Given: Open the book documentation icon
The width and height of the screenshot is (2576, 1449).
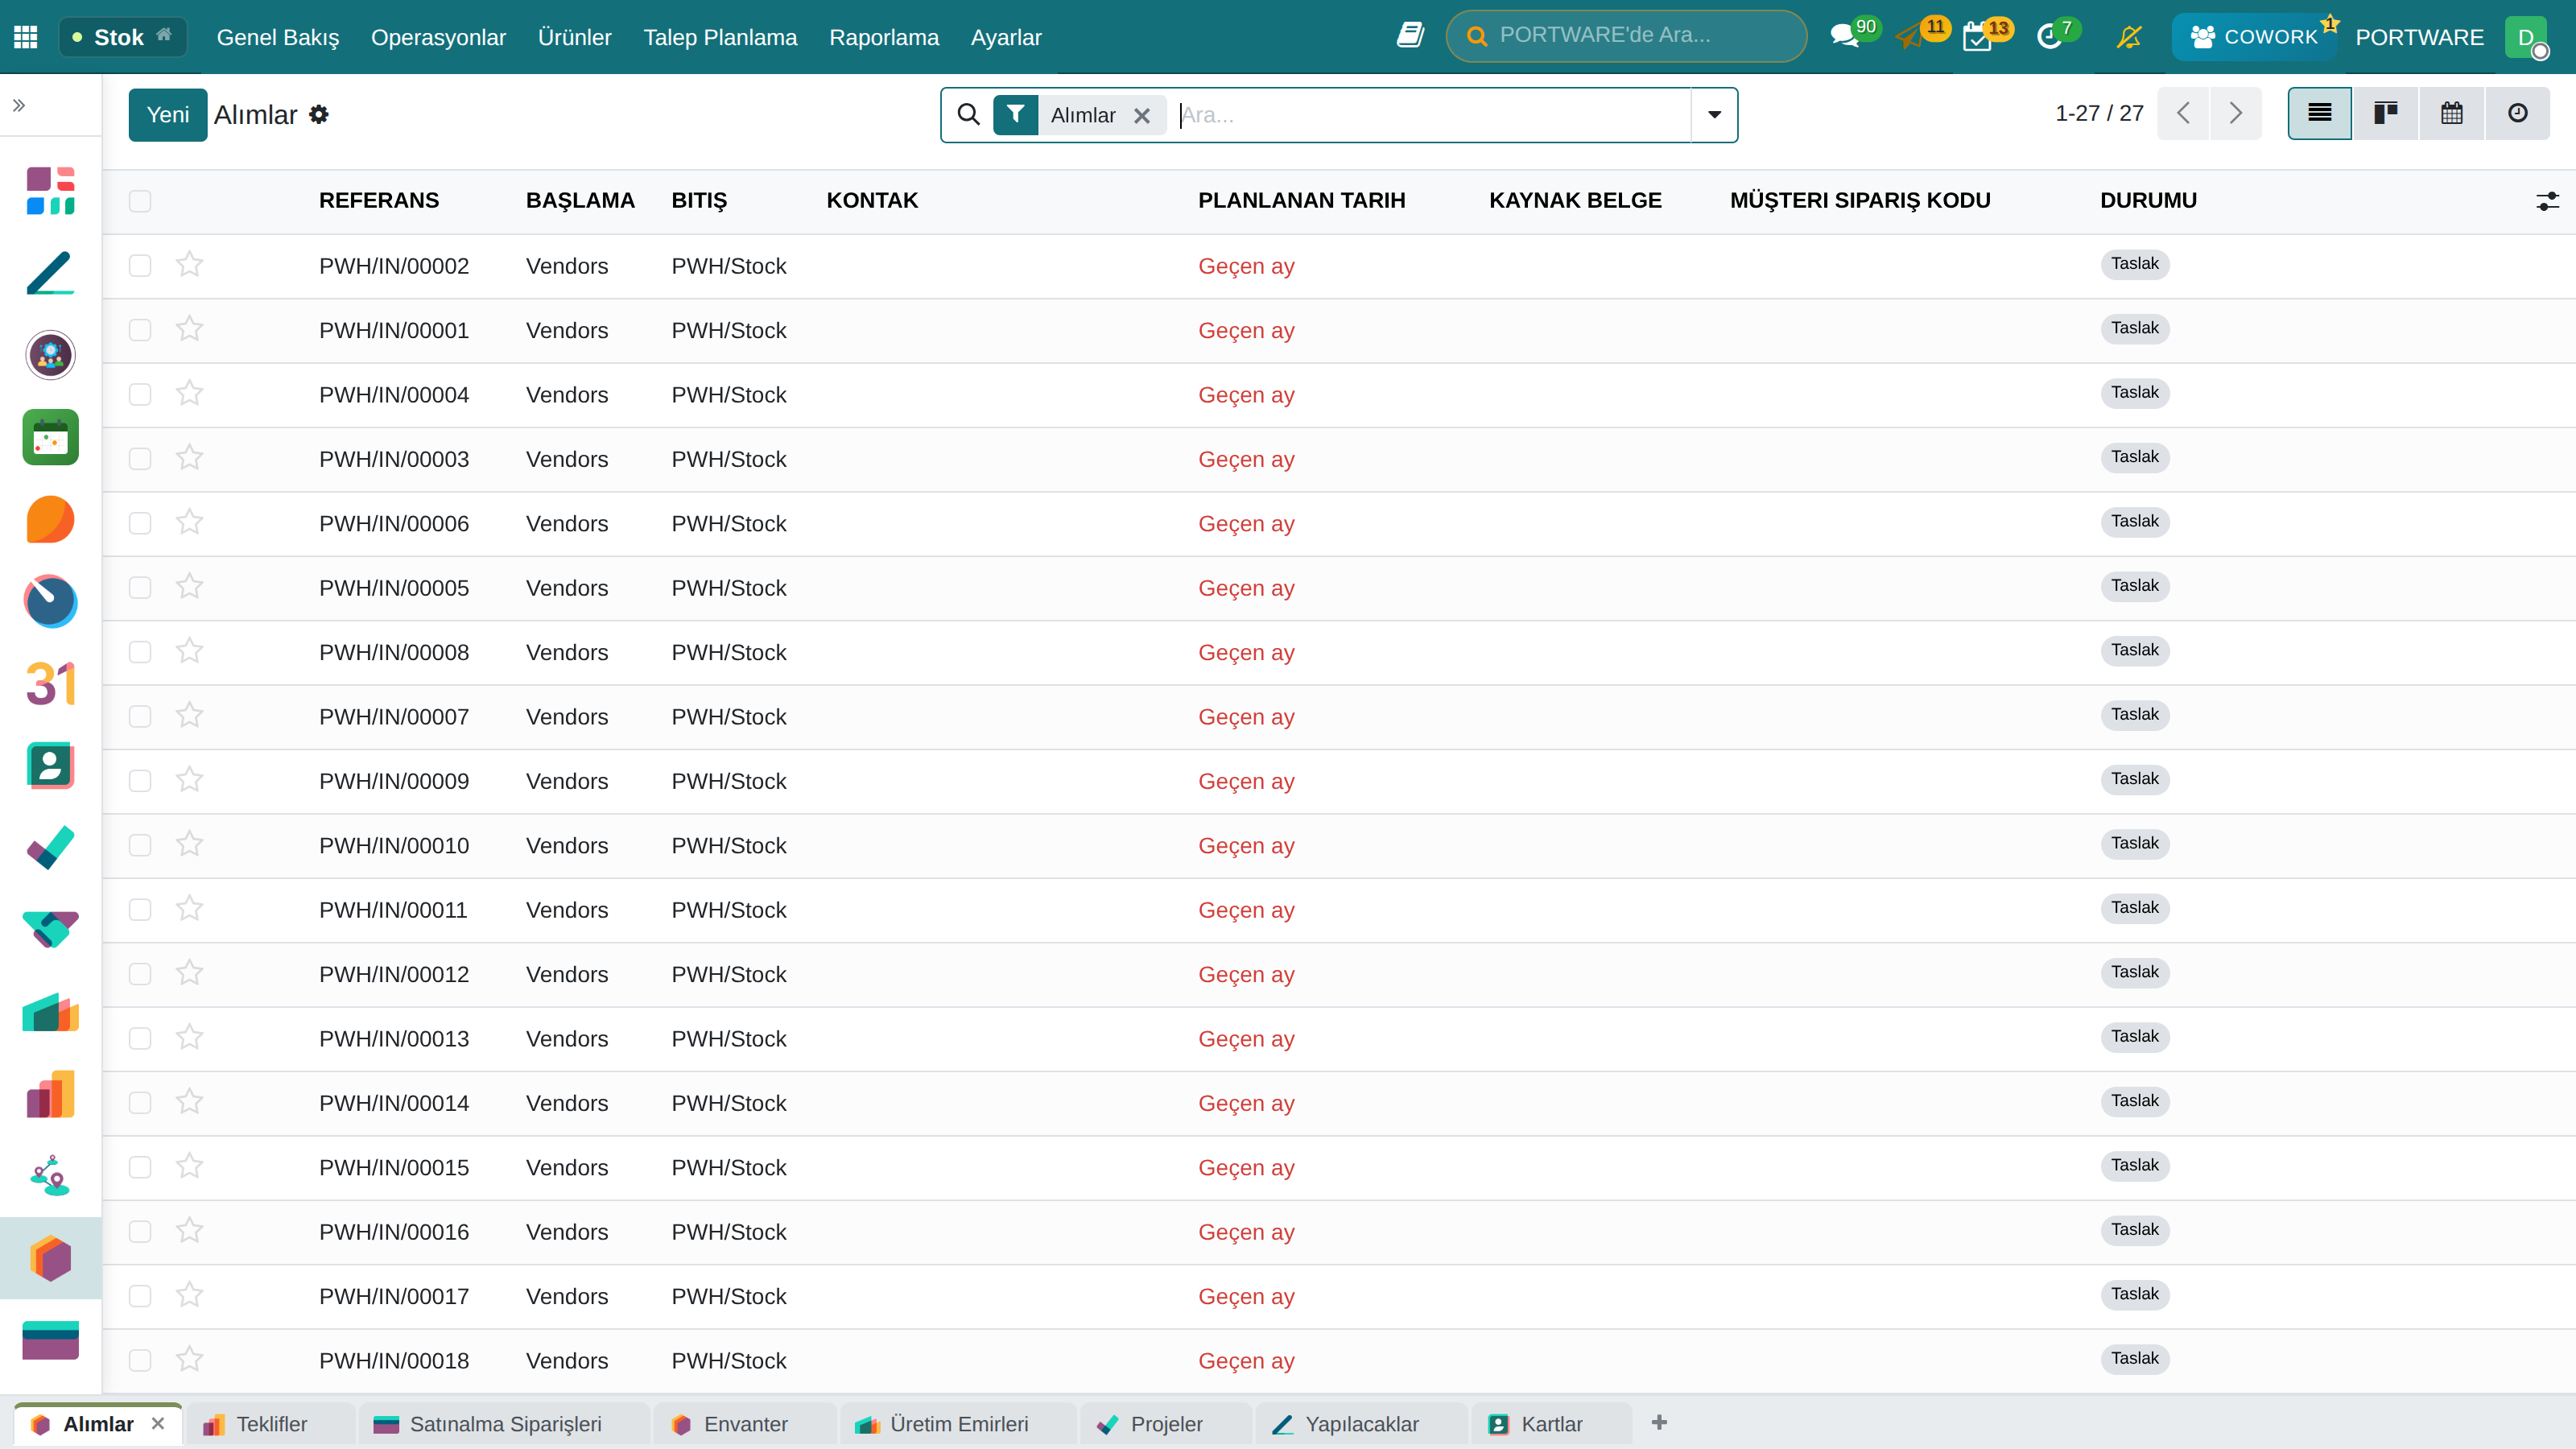Looking at the screenshot, I should pyautogui.click(x=1410, y=36).
